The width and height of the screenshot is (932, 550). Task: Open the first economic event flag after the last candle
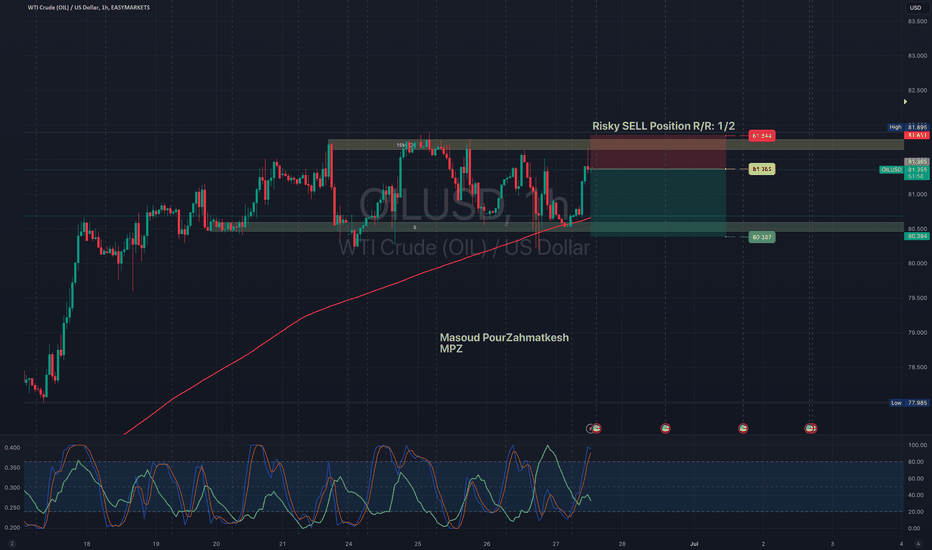pyautogui.click(x=596, y=428)
